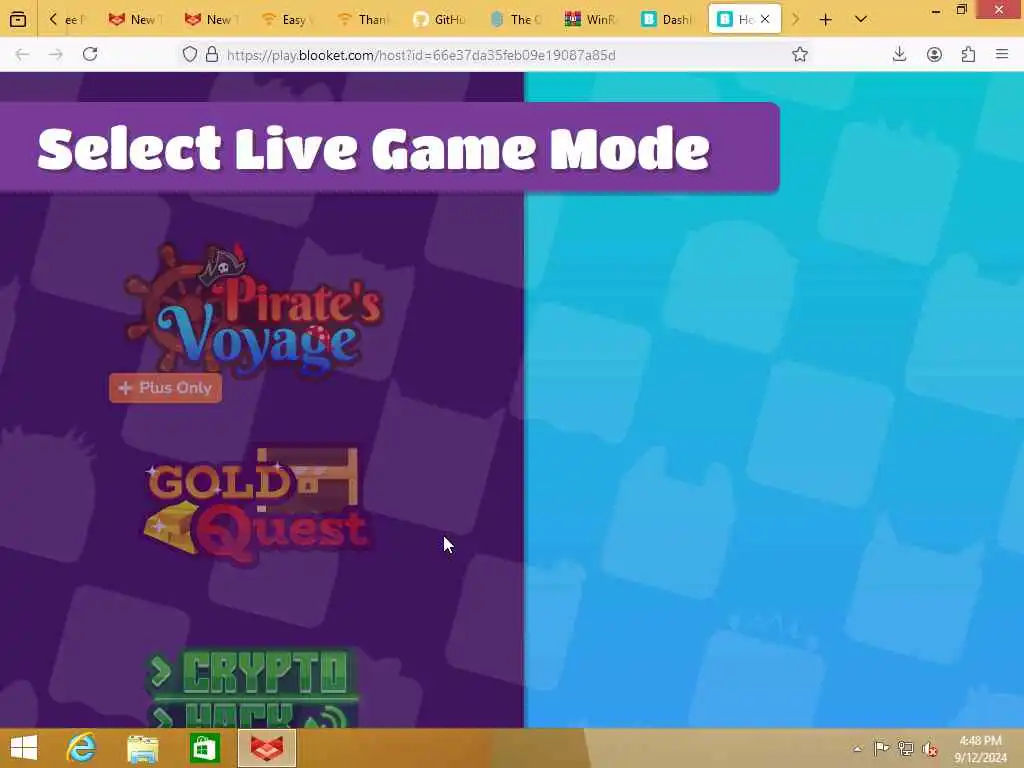The height and width of the screenshot is (768, 1024).
Task: Click the taskbar clock showing 4:48 PM
Action: coord(980,749)
